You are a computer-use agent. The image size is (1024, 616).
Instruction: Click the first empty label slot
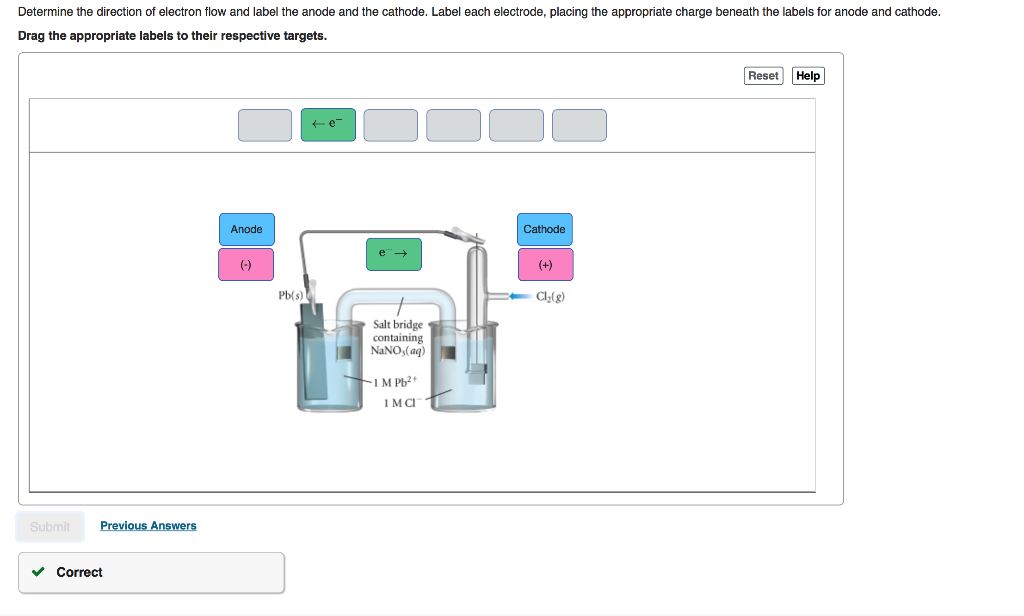pyautogui.click(x=264, y=124)
